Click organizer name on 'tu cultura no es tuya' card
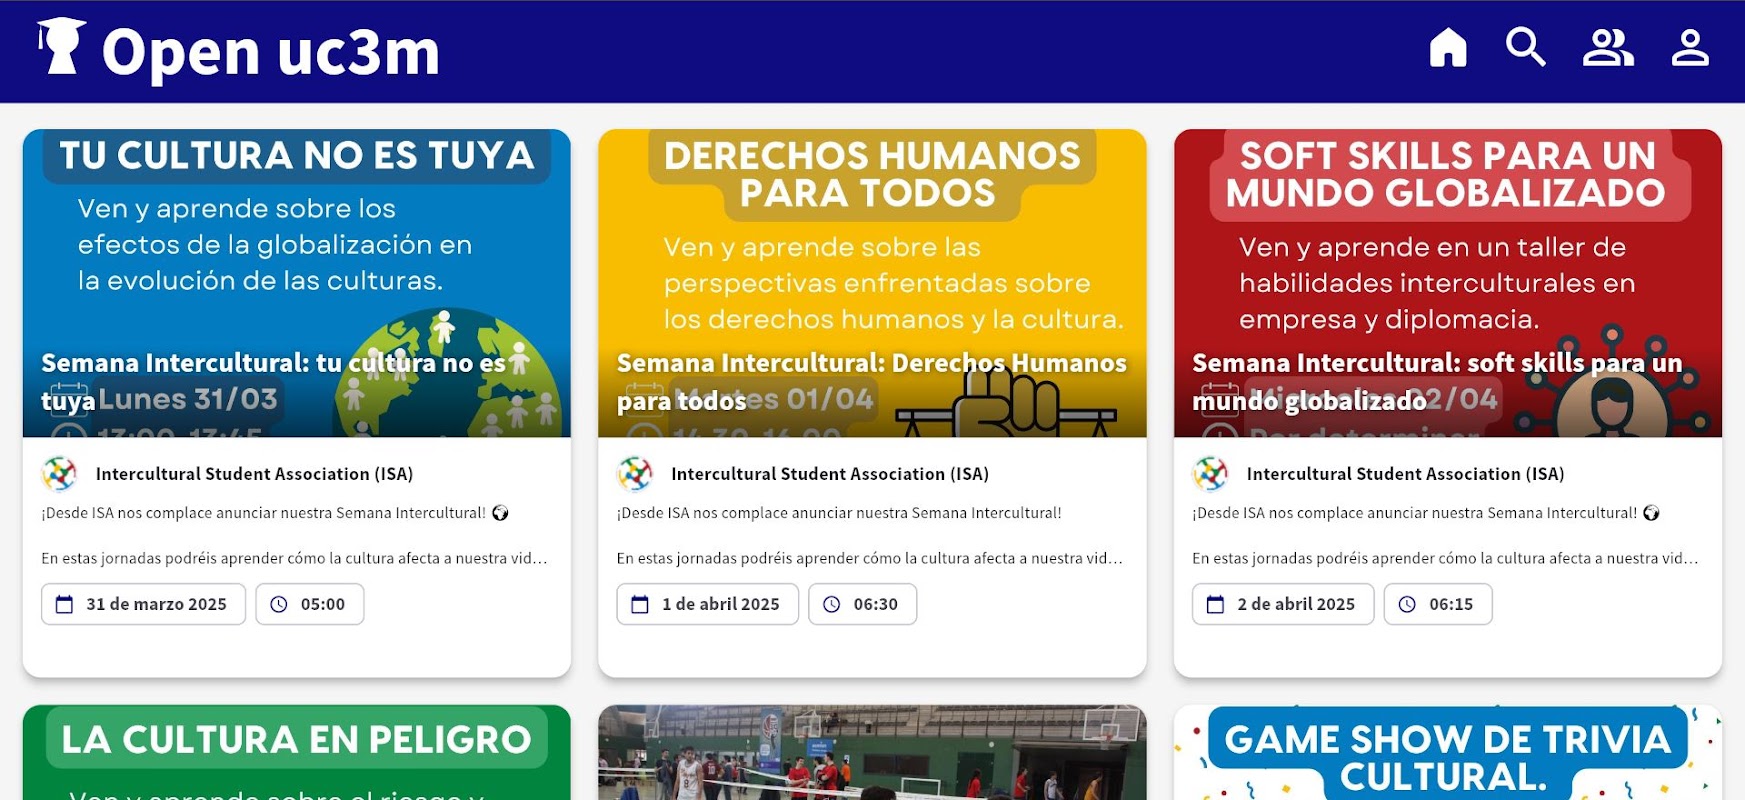 [254, 474]
